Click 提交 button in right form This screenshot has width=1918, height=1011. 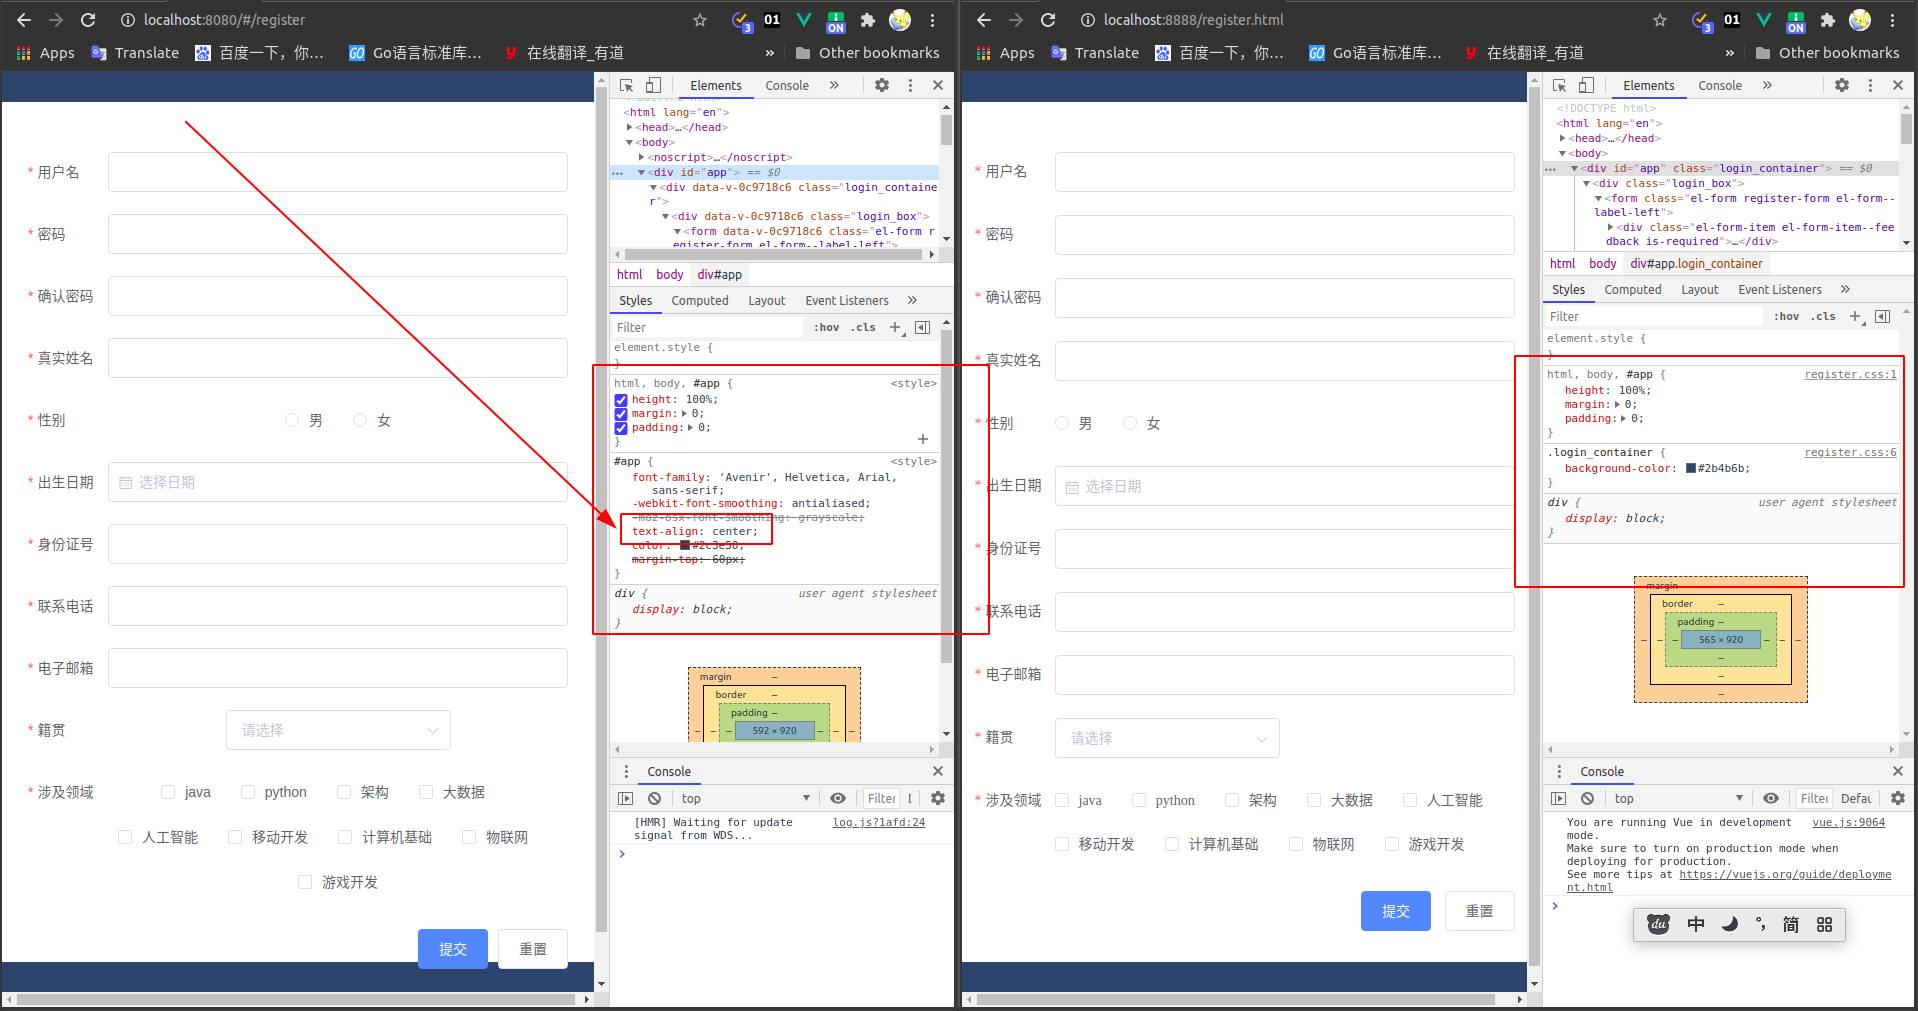point(1396,911)
